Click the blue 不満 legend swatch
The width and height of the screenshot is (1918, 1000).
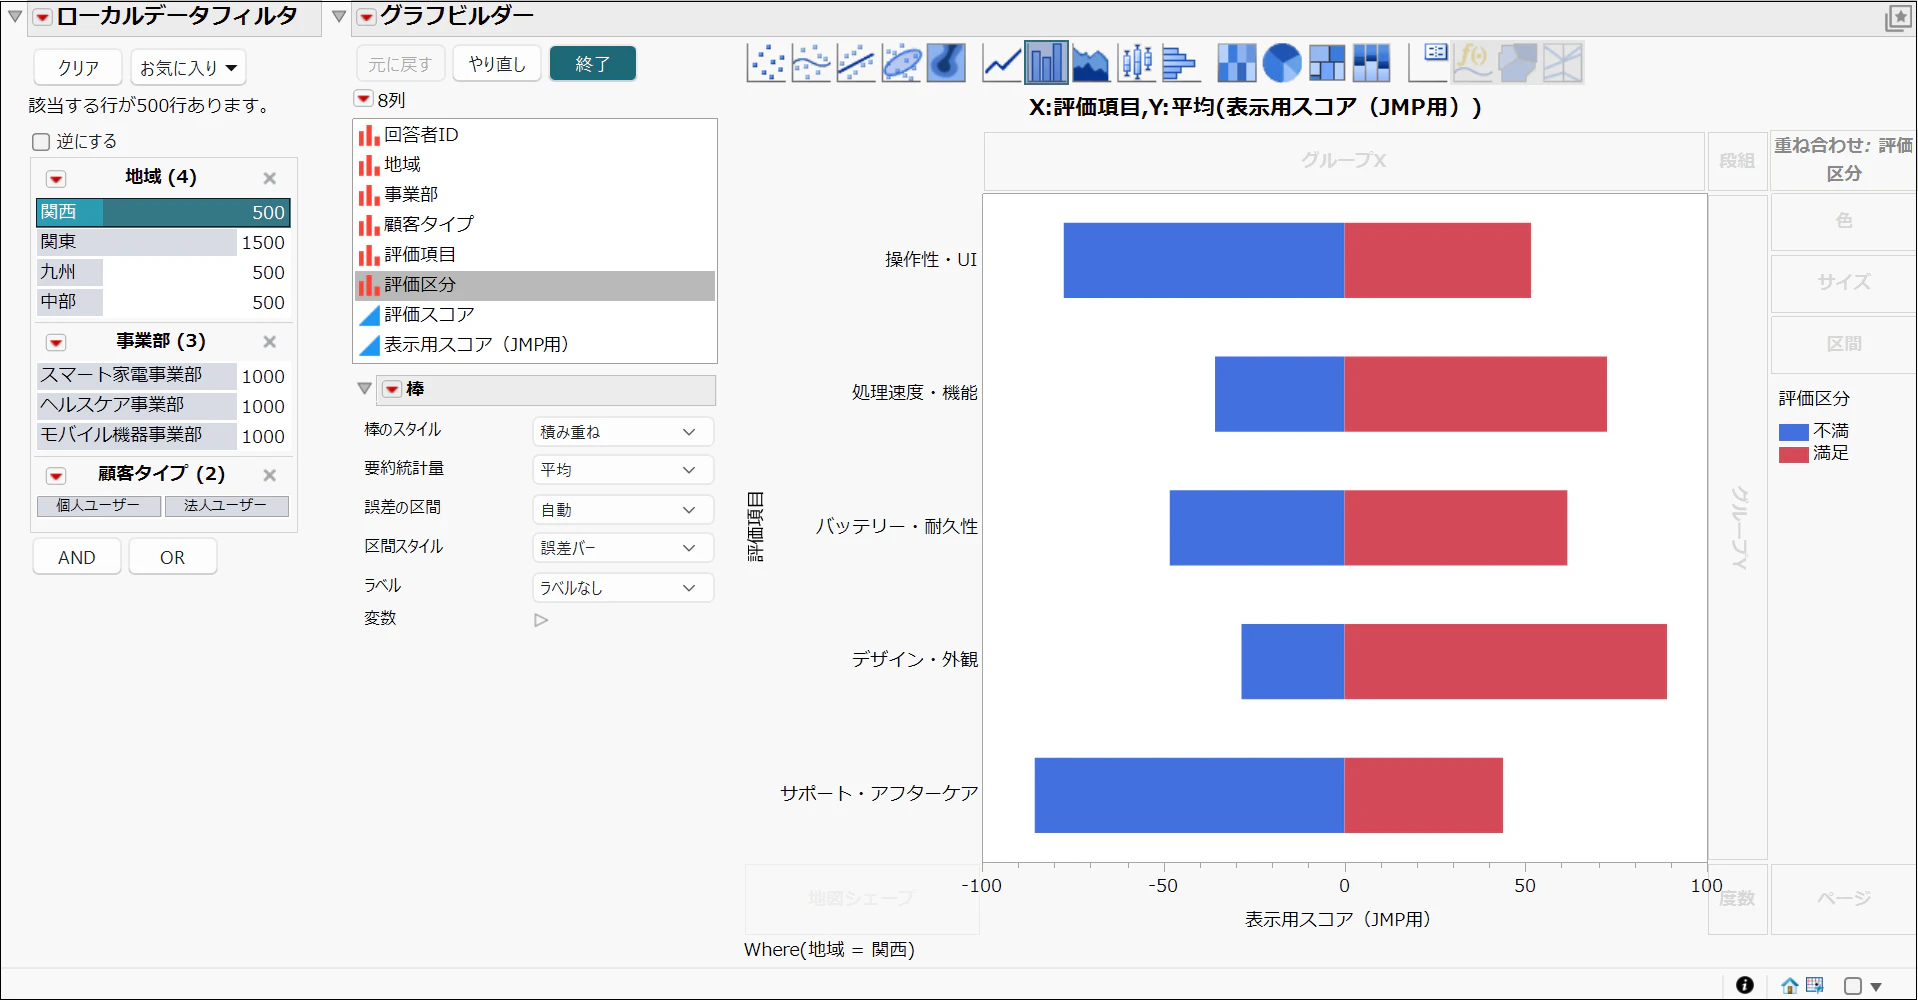coord(1794,432)
